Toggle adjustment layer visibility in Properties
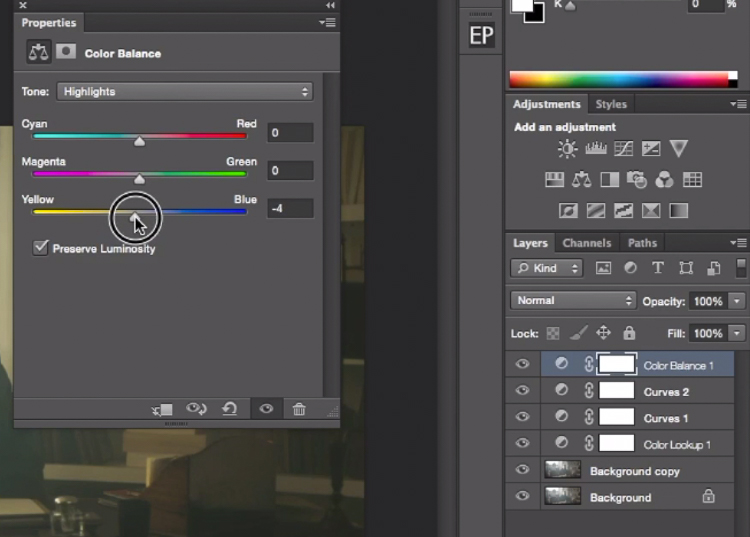This screenshot has height=537, width=750. pyautogui.click(x=266, y=409)
